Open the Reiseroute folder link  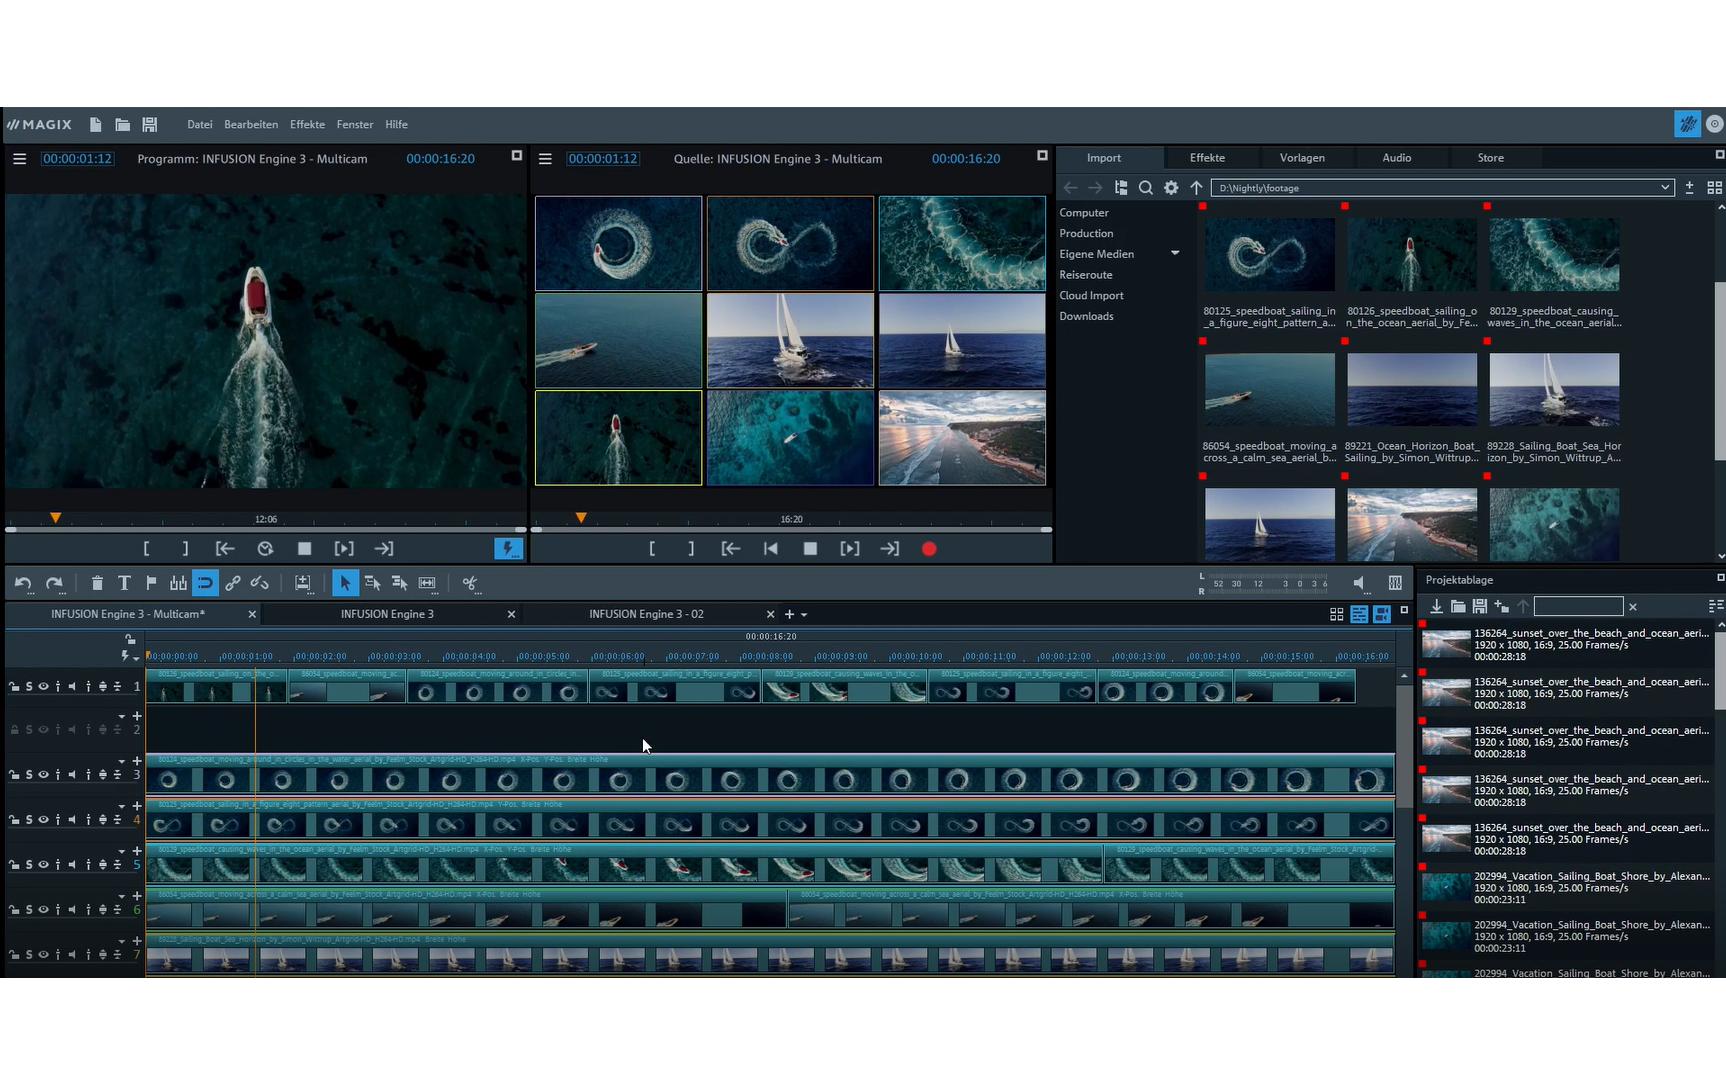(1086, 275)
